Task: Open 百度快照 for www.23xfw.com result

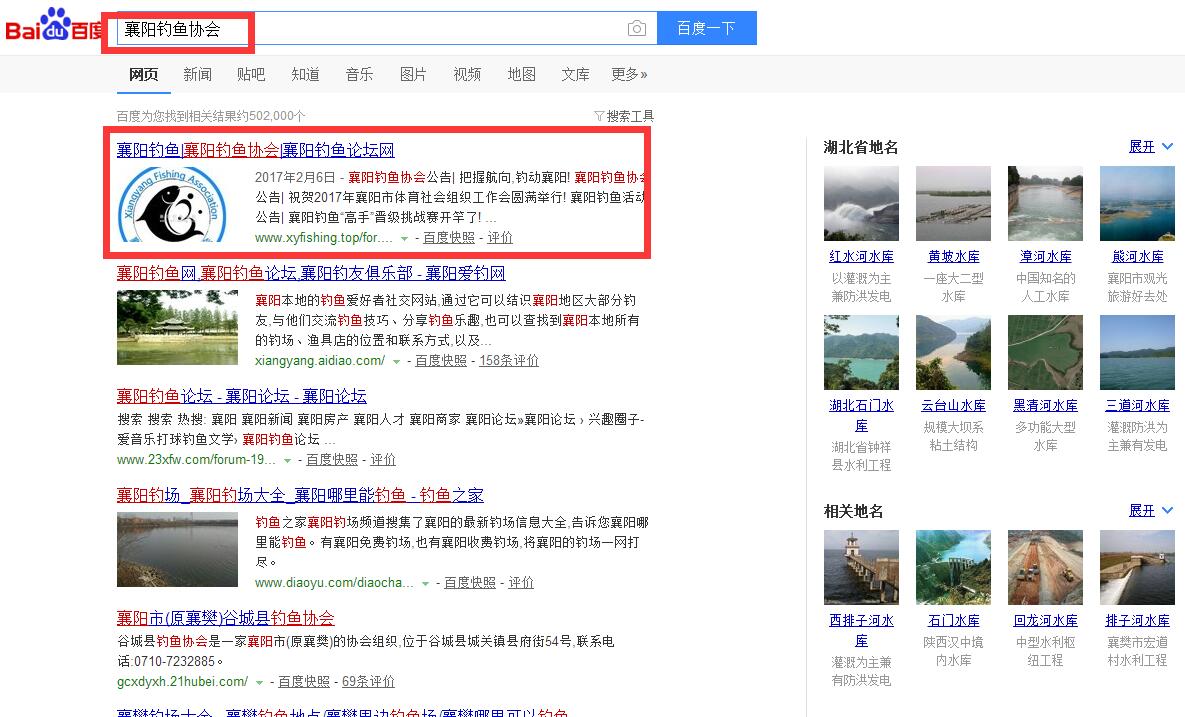Action: coord(332,460)
